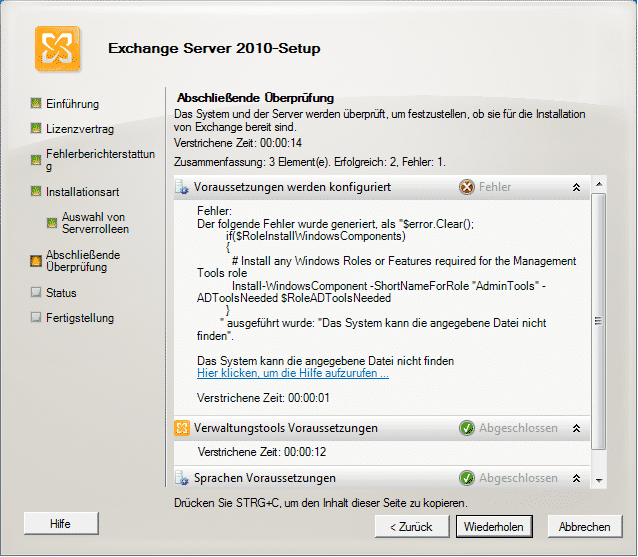
Task: Click the Auswahl von Serverrollen step icon
Action: tap(52, 223)
